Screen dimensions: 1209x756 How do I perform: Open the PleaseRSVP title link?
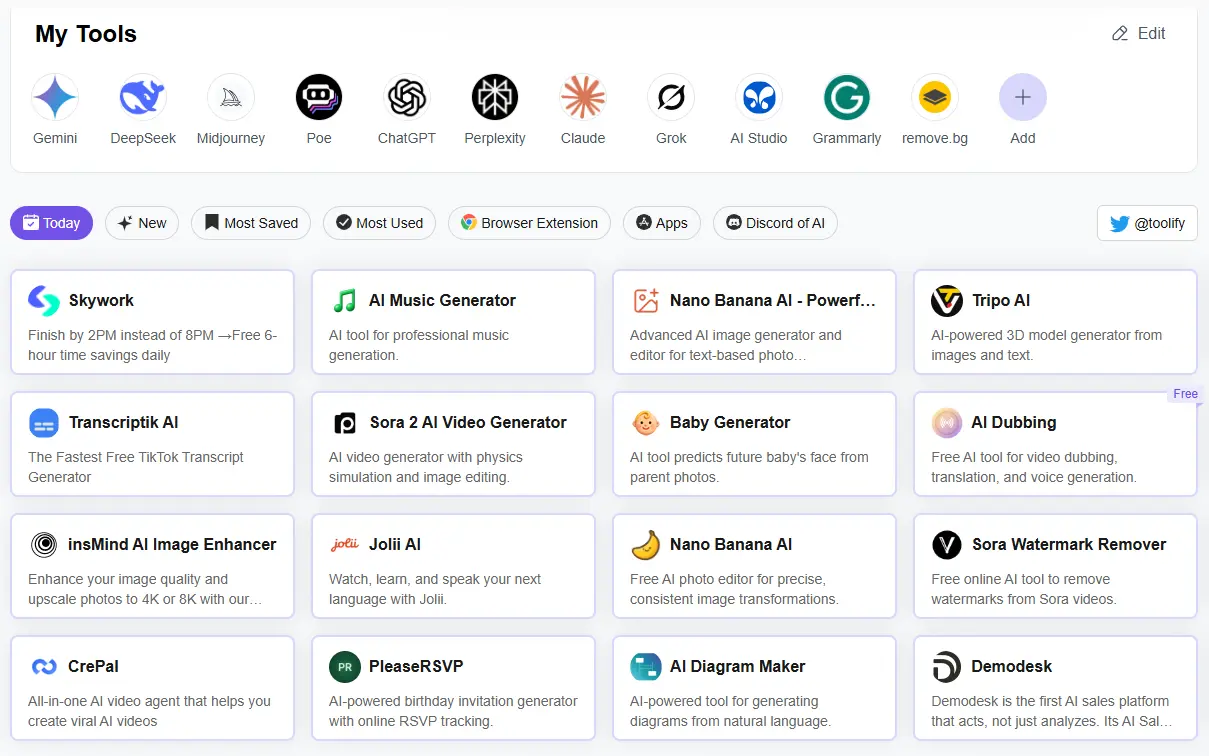[416, 666]
